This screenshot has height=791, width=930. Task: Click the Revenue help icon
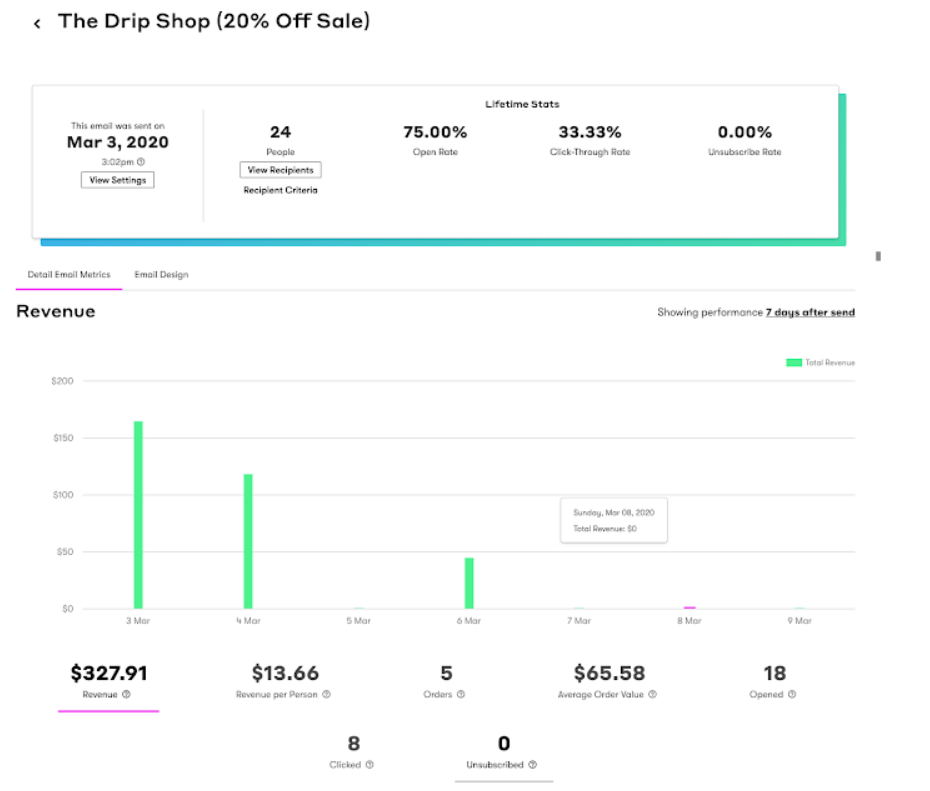click(126, 694)
